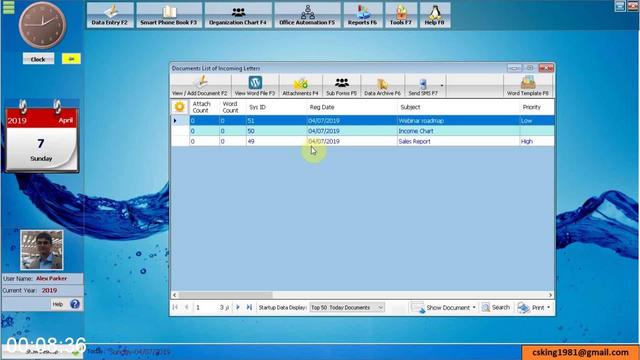
Task: Click Sys ID 49 cell
Action: click(x=276, y=141)
